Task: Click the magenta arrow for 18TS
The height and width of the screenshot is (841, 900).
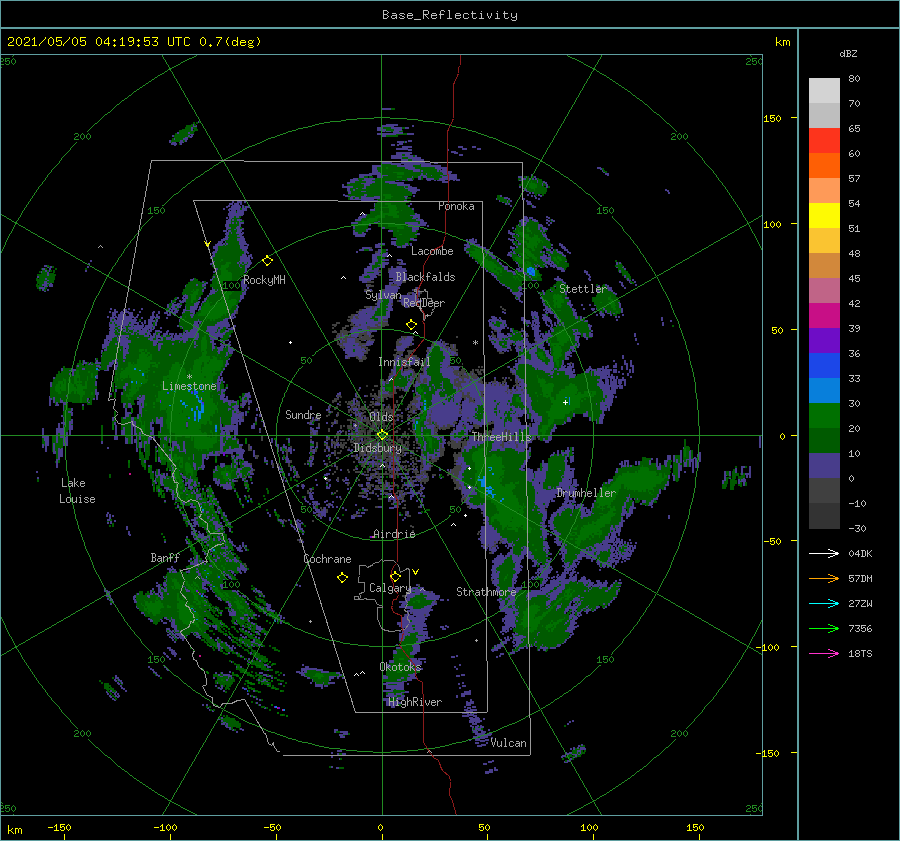Action: tap(824, 653)
